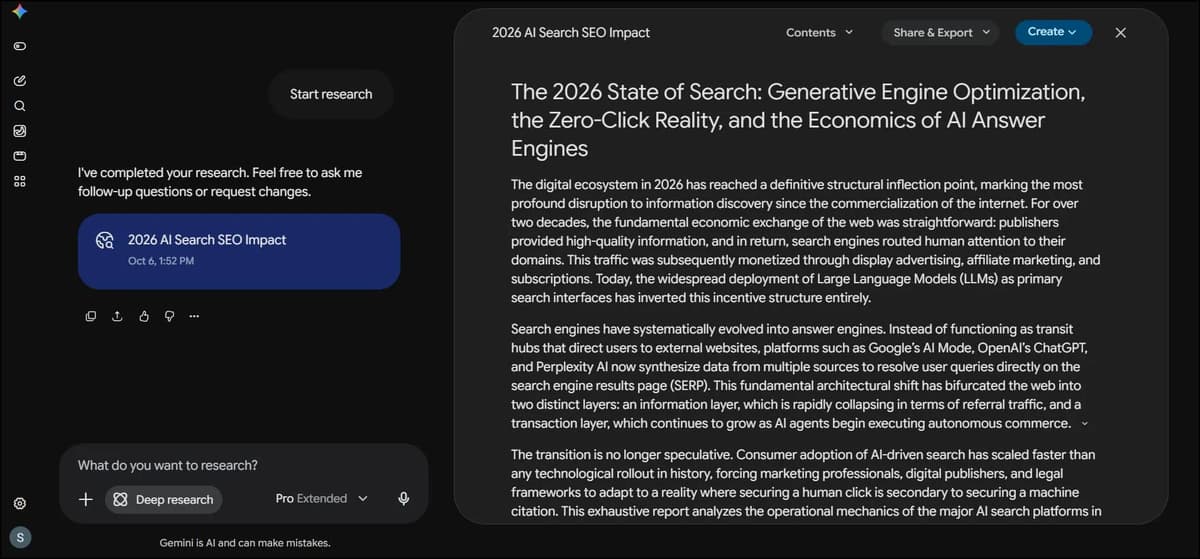1200x559 pixels.
Task: Copy the response with copy icon
Action: (x=91, y=316)
